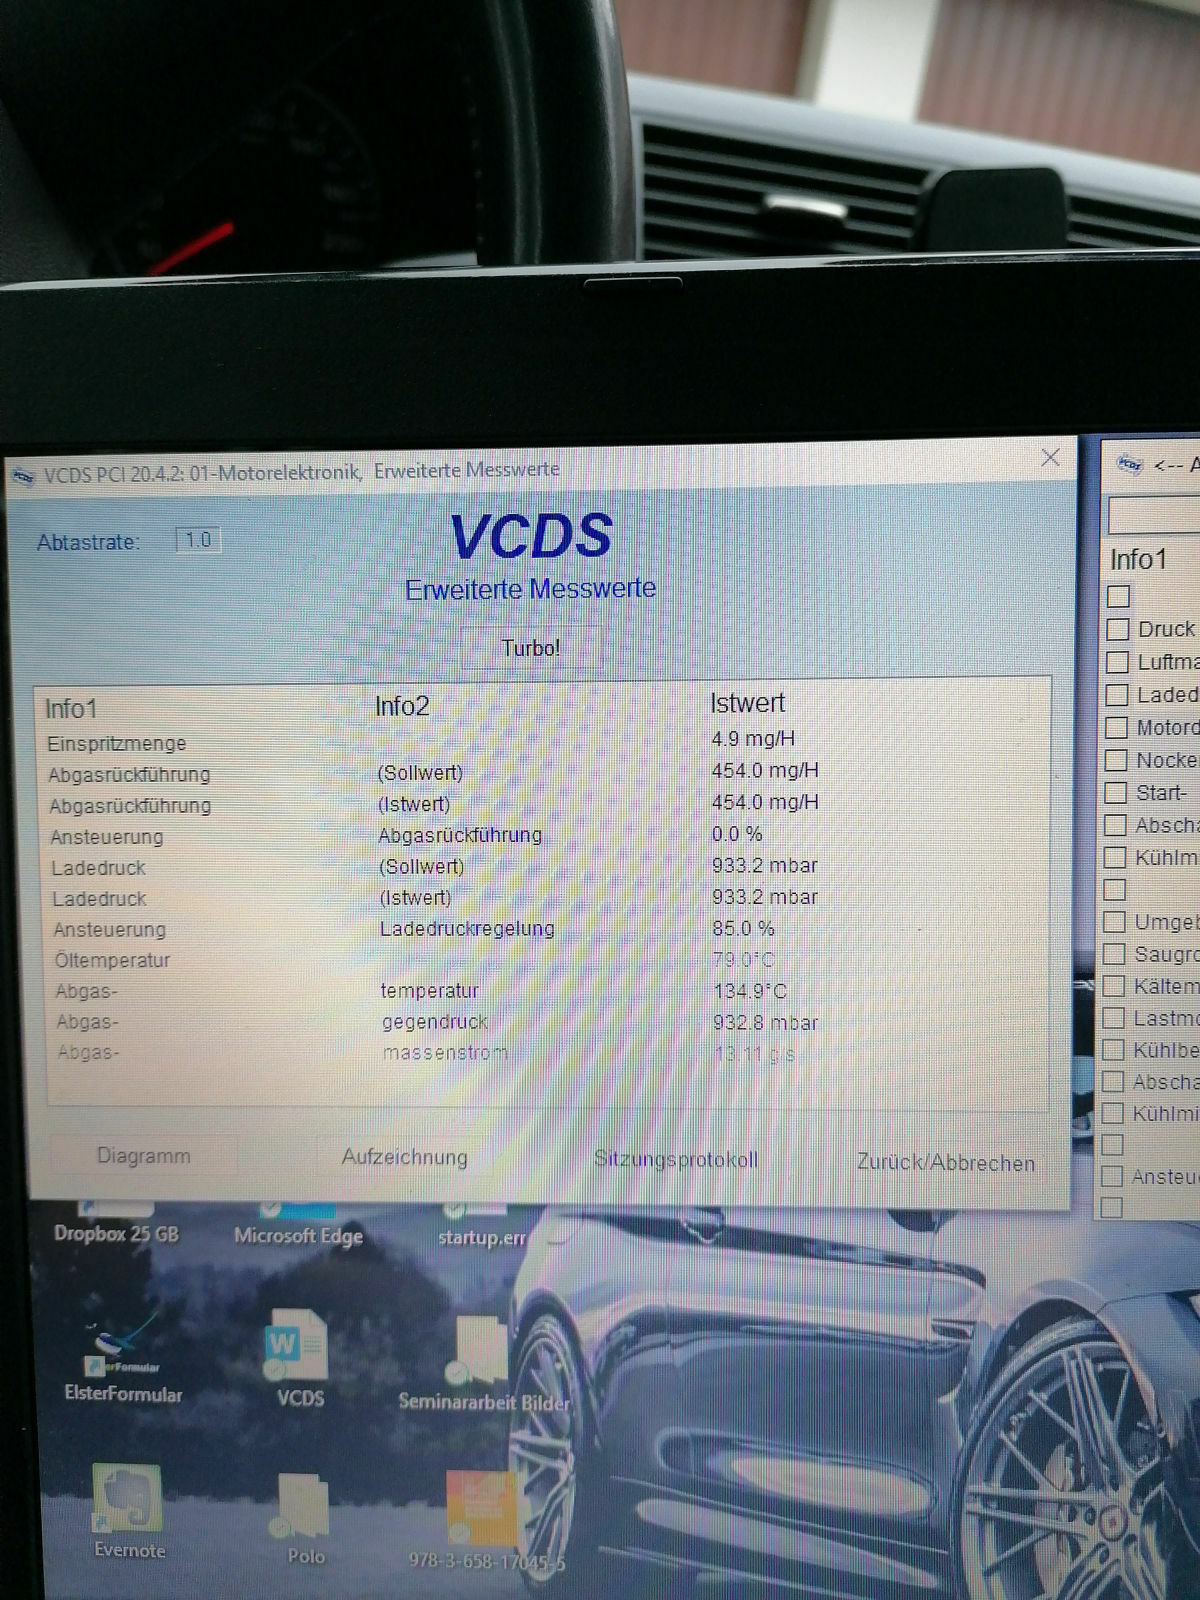Open the Sitzungsprotokoll button
Image resolution: width=1200 pixels, height=1600 pixels.
coord(676,1159)
